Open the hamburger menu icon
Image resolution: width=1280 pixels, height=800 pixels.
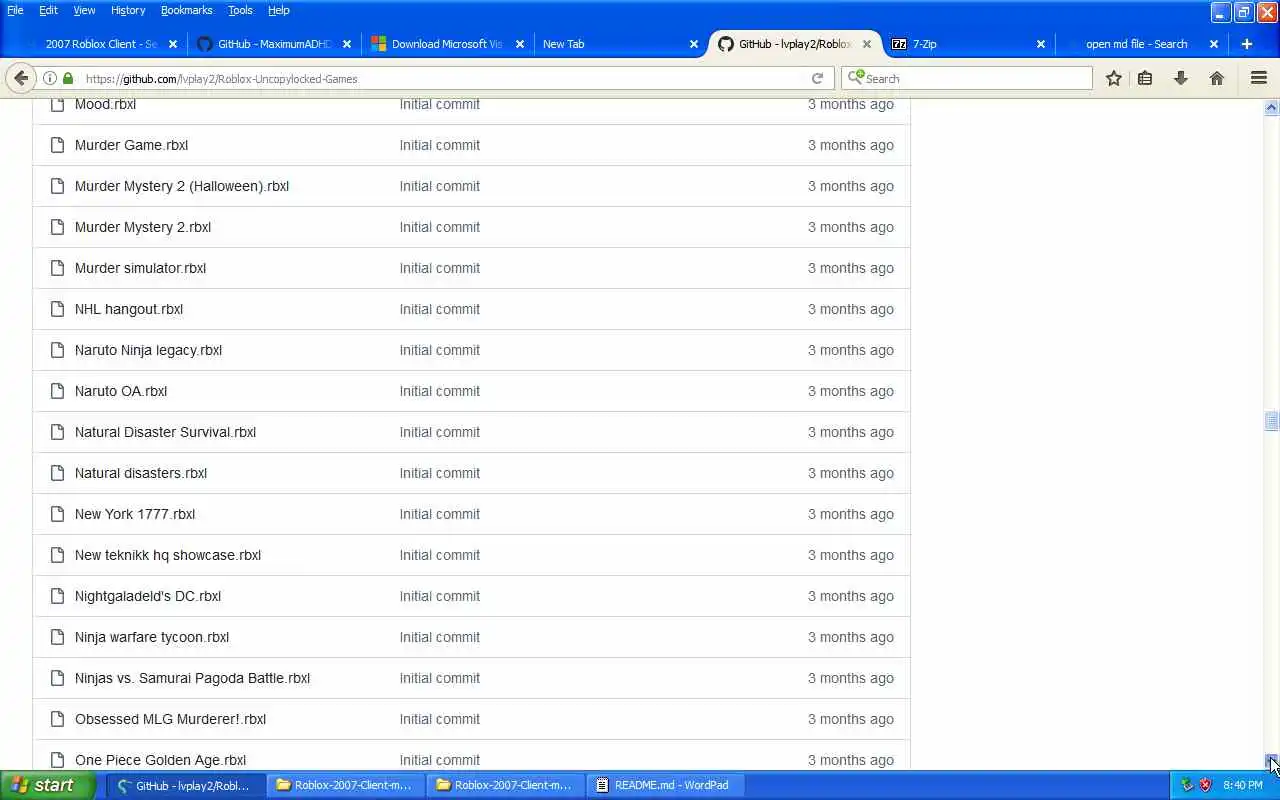point(1259,78)
